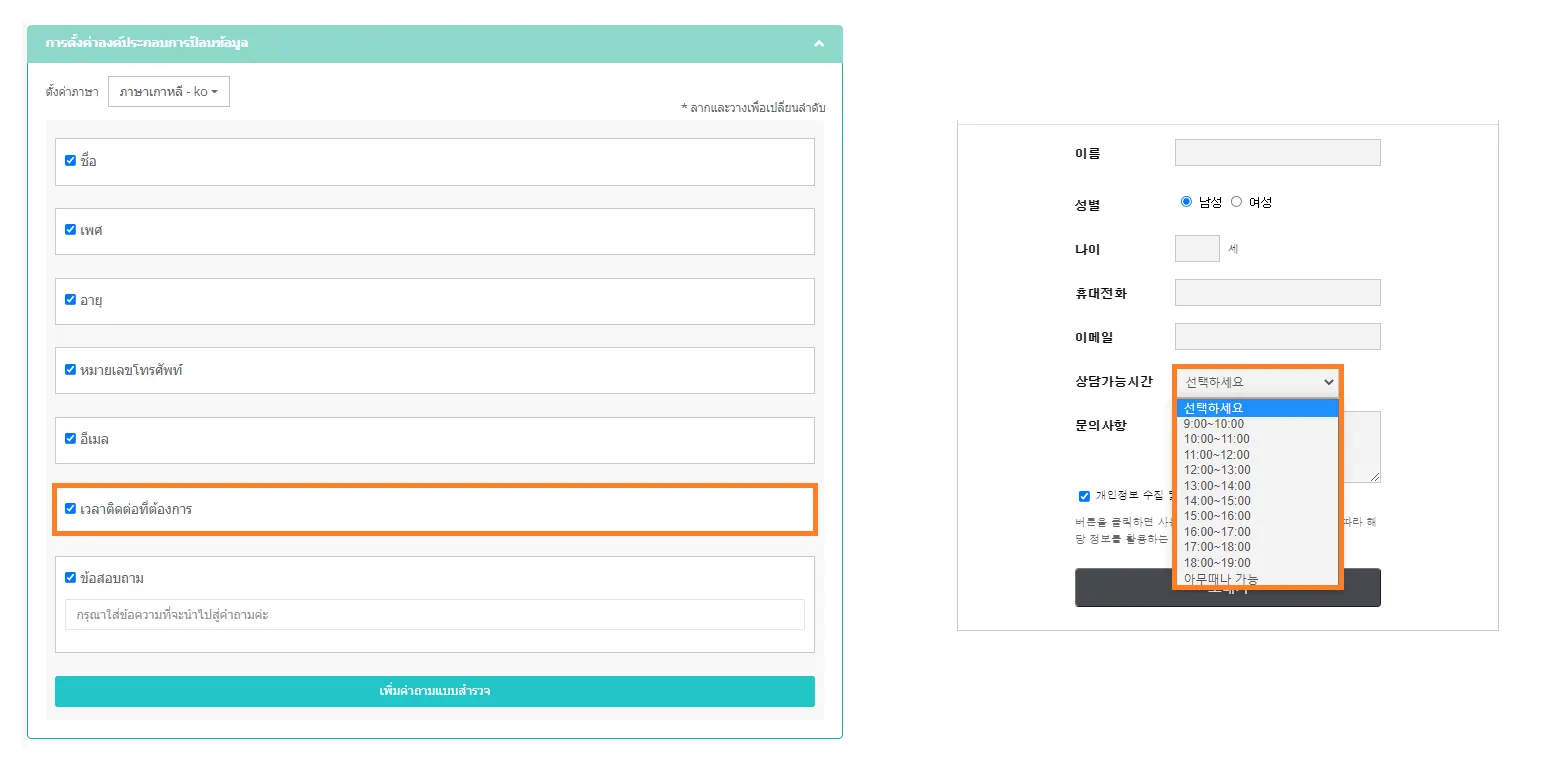Collapse the input settings panel chevron
The height and width of the screenshot is (771, 1543).
[x=819, y=44]
